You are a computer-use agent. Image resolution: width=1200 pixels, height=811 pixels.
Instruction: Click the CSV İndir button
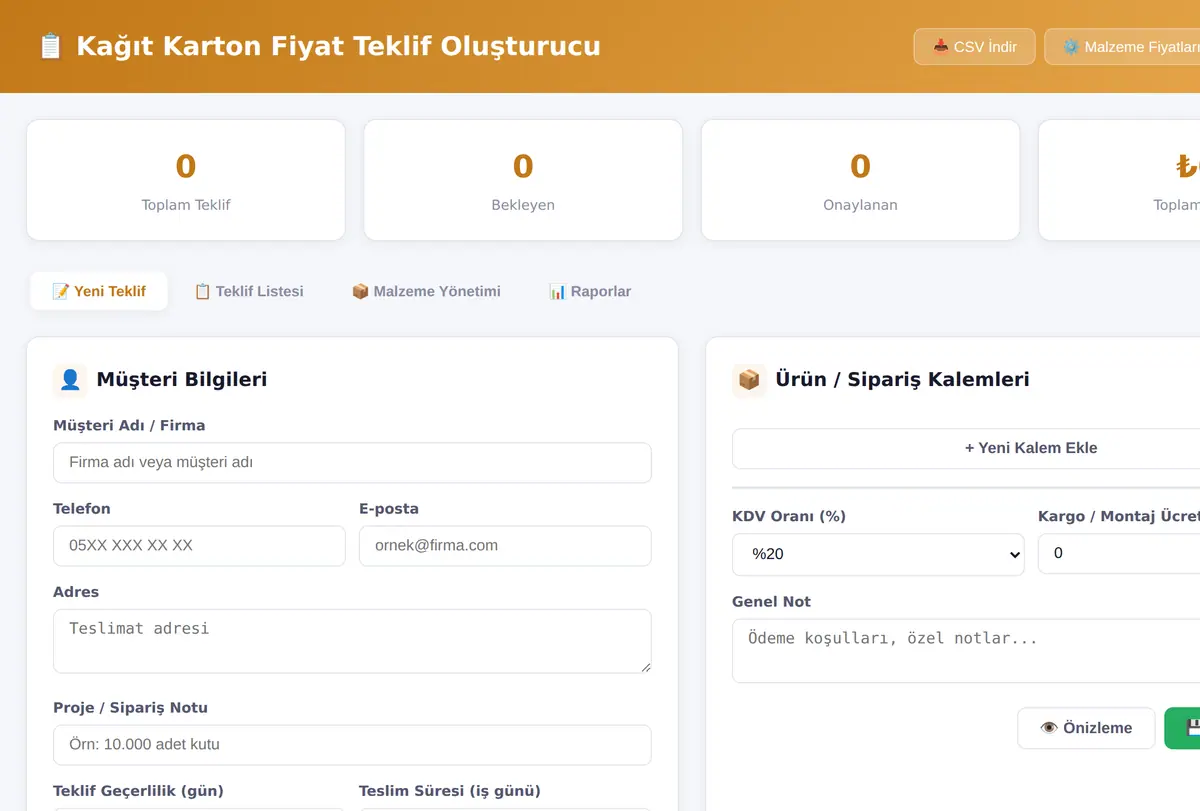(974, 47)
